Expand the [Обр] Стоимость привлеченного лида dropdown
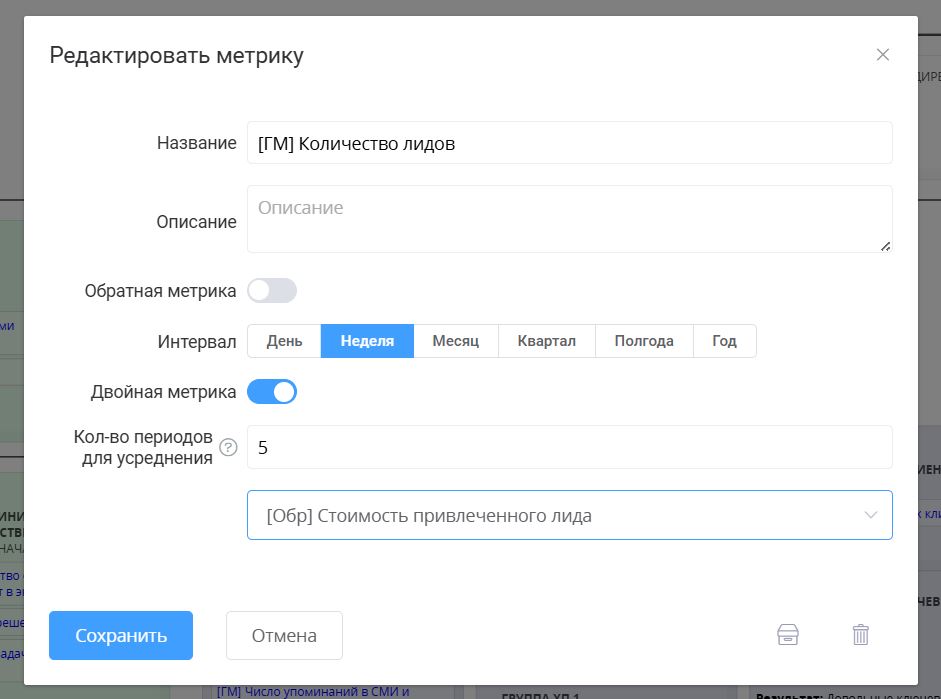The image size is (941, 699). point(570,515)
